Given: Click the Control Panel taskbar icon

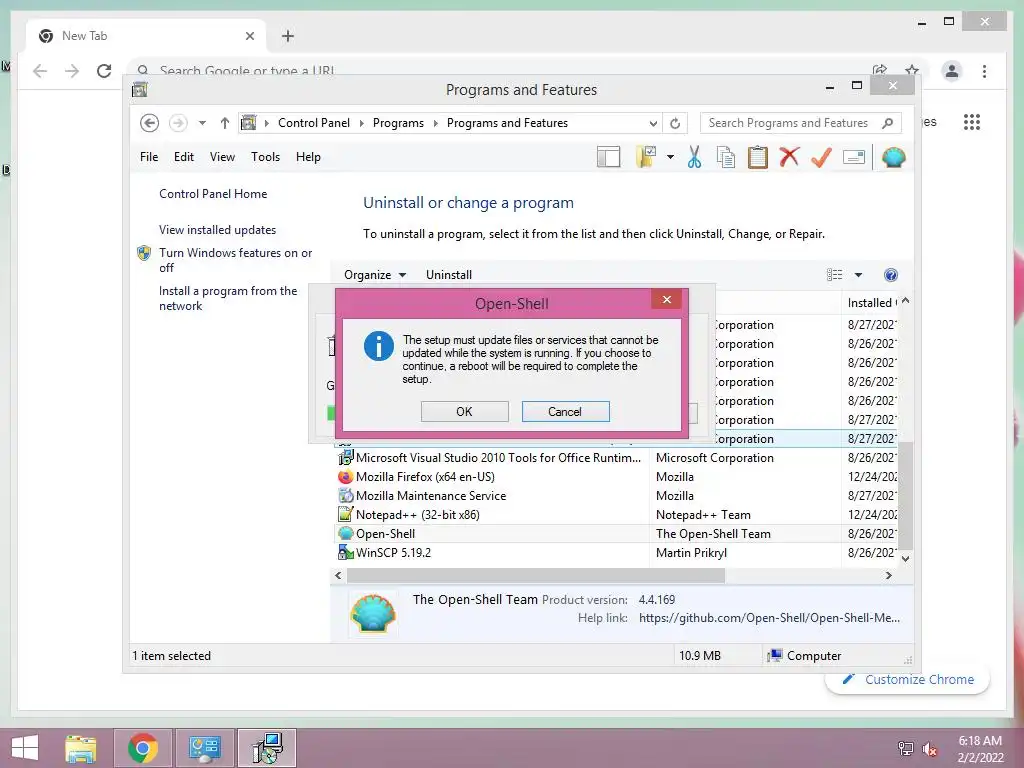Looking at the screenshot, I should point(204,748).
